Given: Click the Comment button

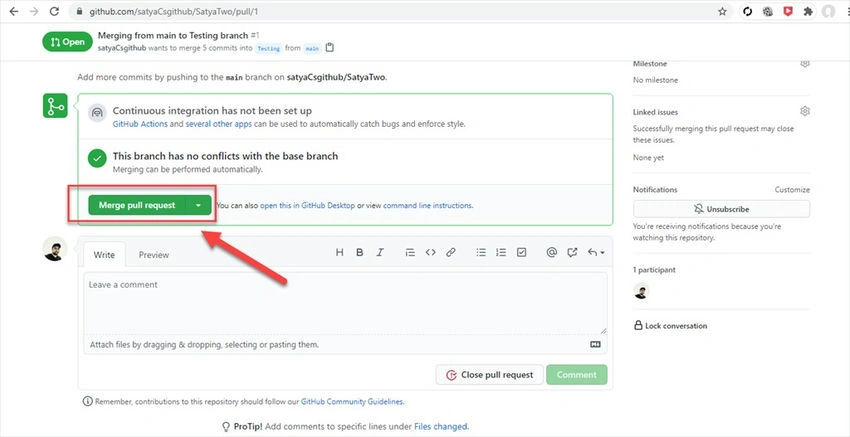Looking at the screenshot, I should [577, 375].
